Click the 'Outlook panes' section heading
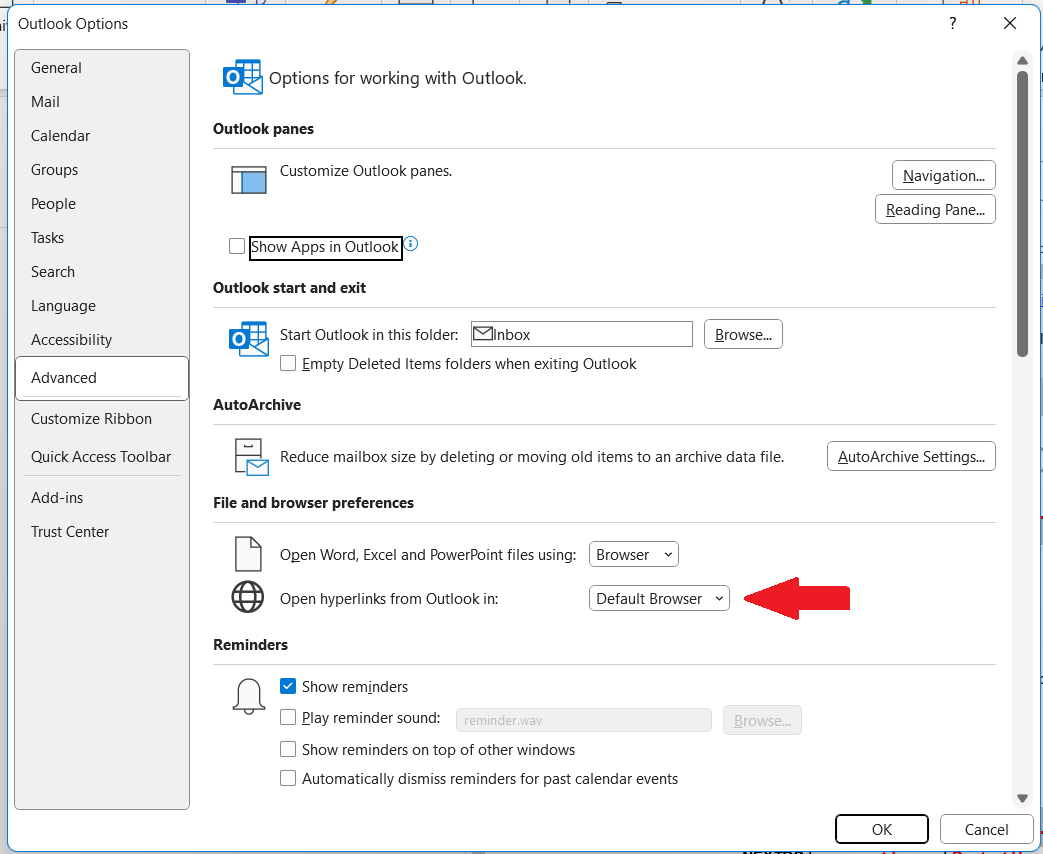The width and height of the screenshot is (1043, 854). tap(263, 129)
